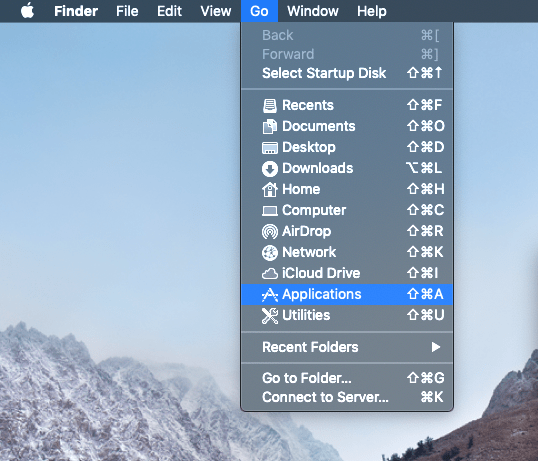The width and height of the screenshot is (538, 461).
Task: Go to Network
Action: (x=347, y=252)
